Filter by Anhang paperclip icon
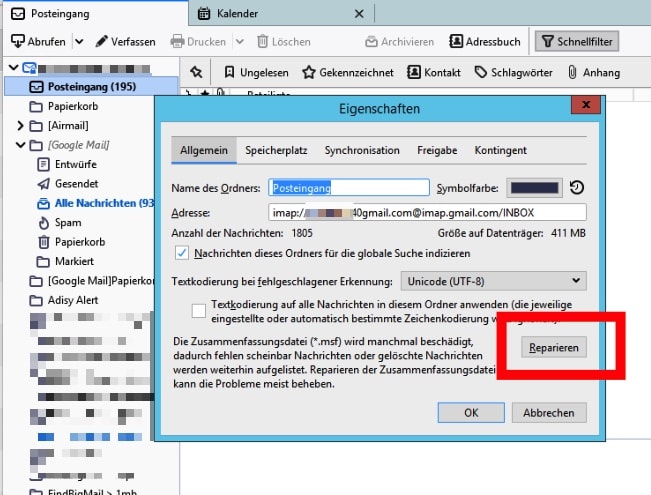 coord(572,72)
